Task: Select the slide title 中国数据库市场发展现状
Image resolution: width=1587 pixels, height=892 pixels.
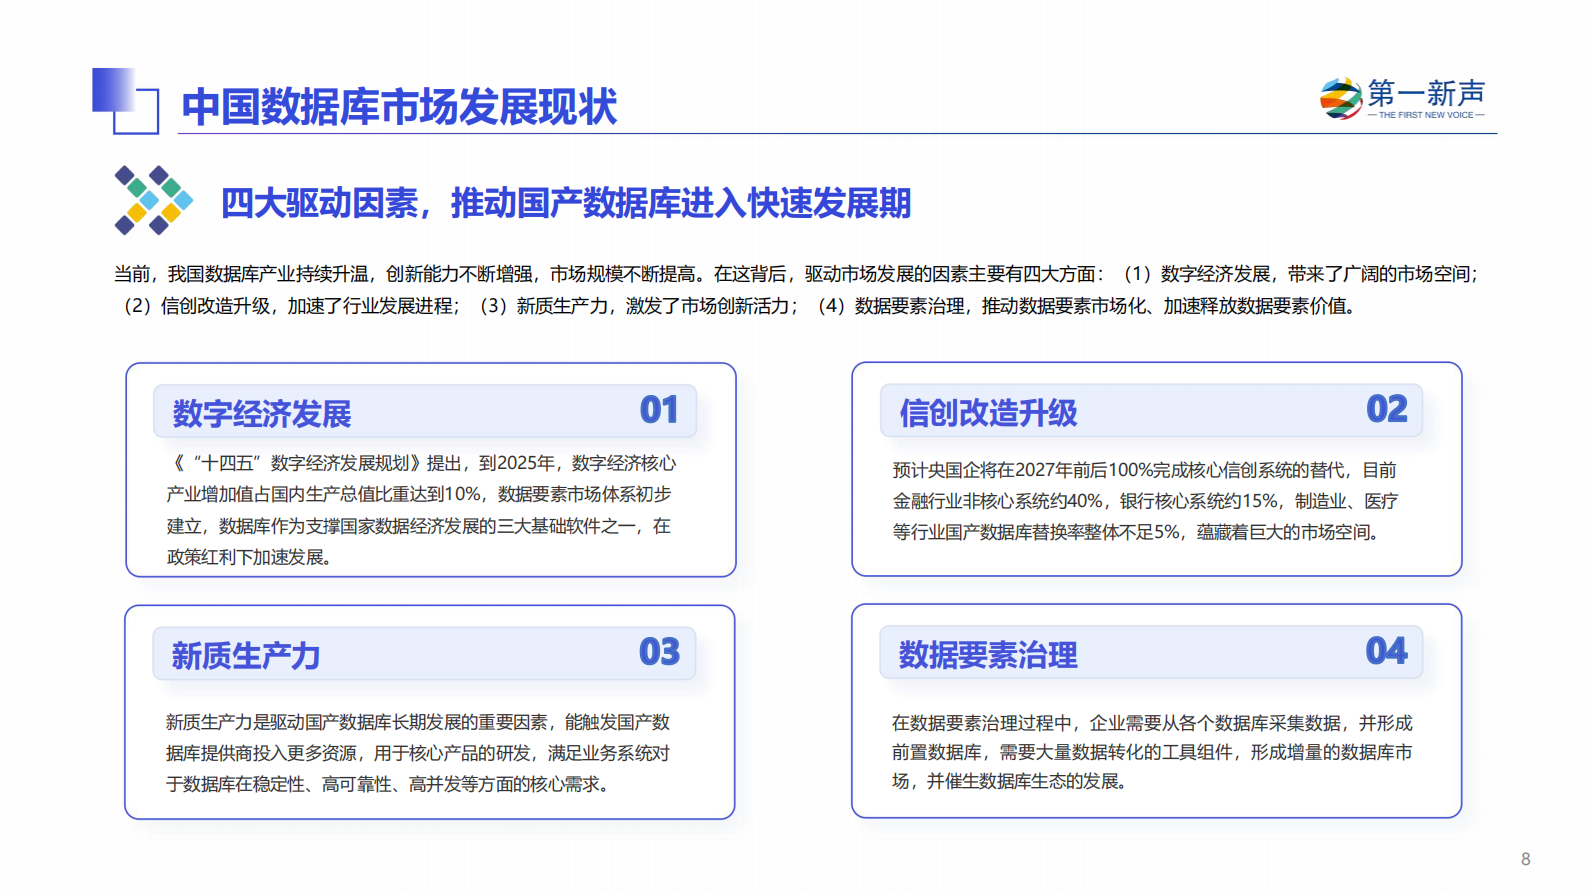Action: pyautogui.click(x=399, y=107)
